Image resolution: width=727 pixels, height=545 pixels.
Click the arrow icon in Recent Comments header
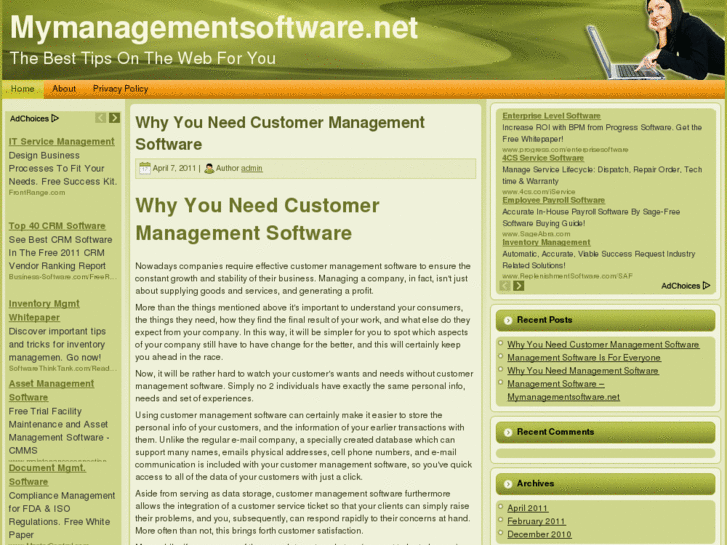[x=508, y=432]
